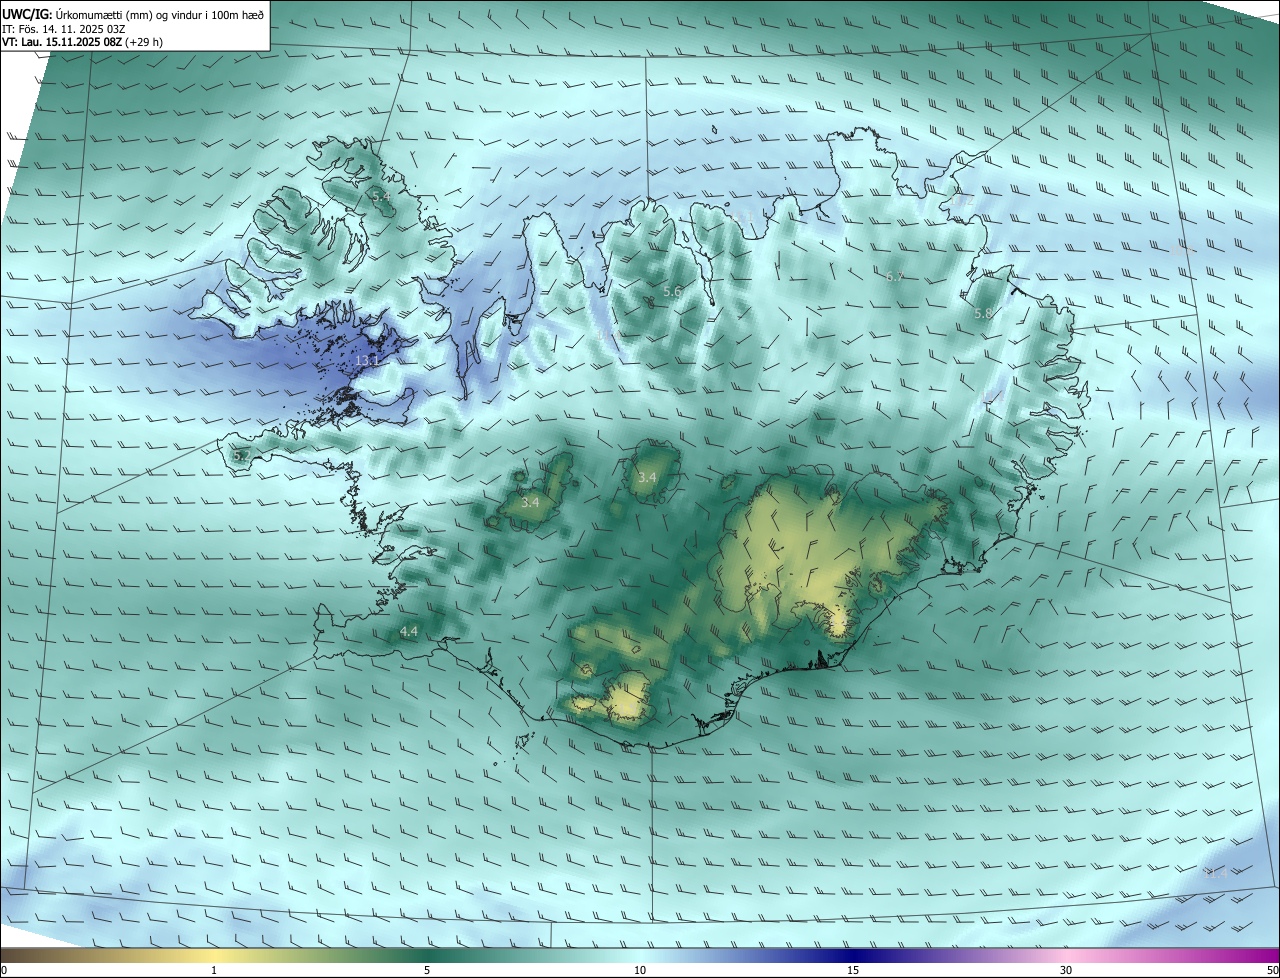The height and width of the screenshot is (978, 1280).
Task: Click the 10 tick label on the color scale
Action: (640, 970)
